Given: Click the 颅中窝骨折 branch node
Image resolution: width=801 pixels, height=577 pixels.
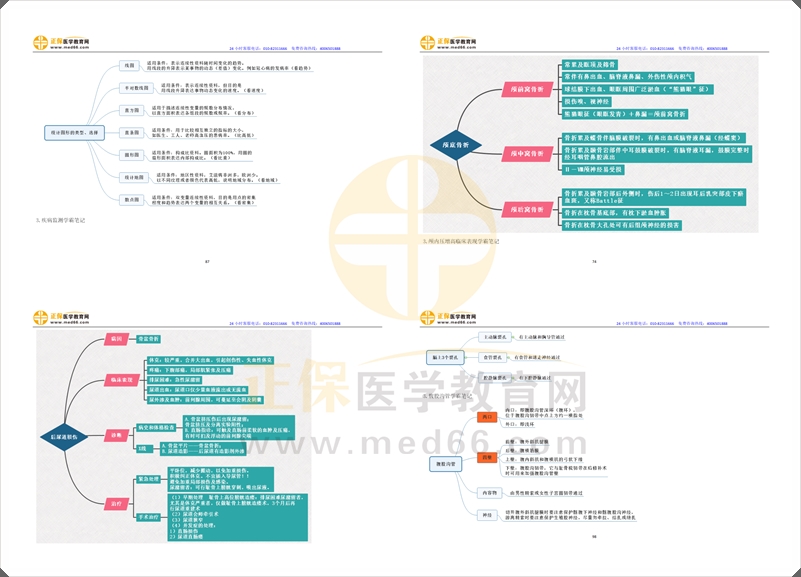Looking at the screenshot, I should (523, 153).
